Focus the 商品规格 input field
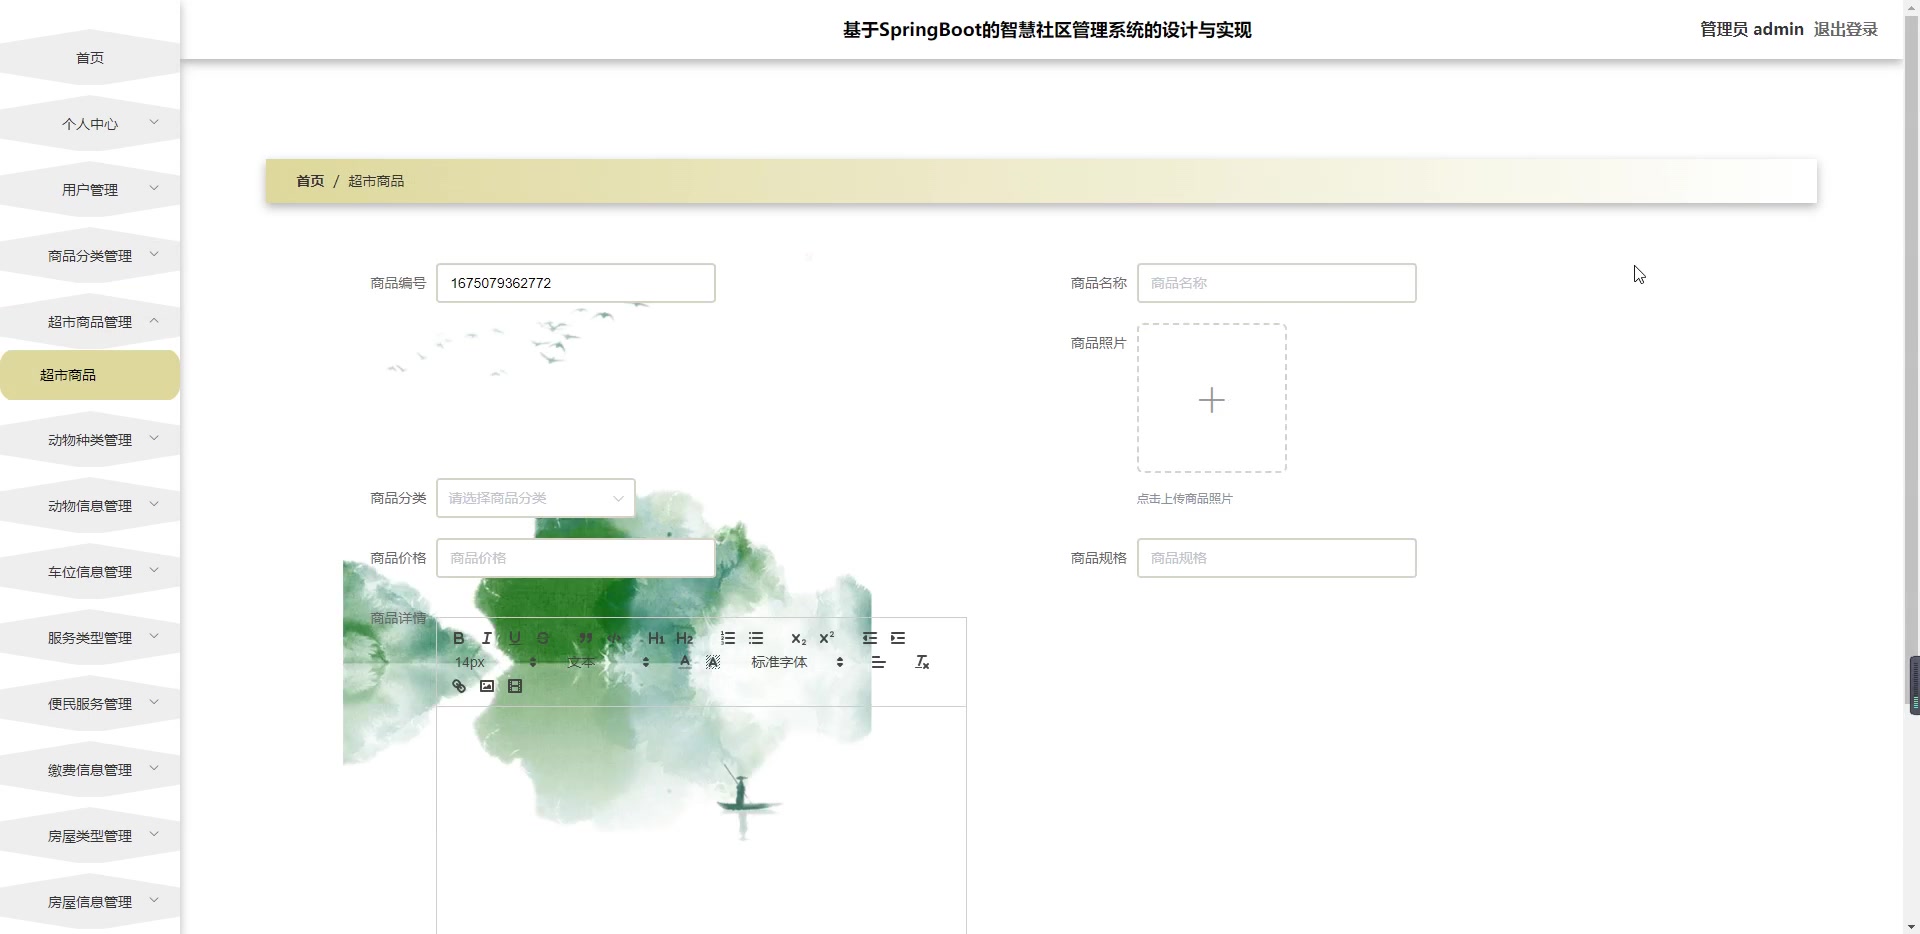The image size is (1920, 934). pos(1277,558)
